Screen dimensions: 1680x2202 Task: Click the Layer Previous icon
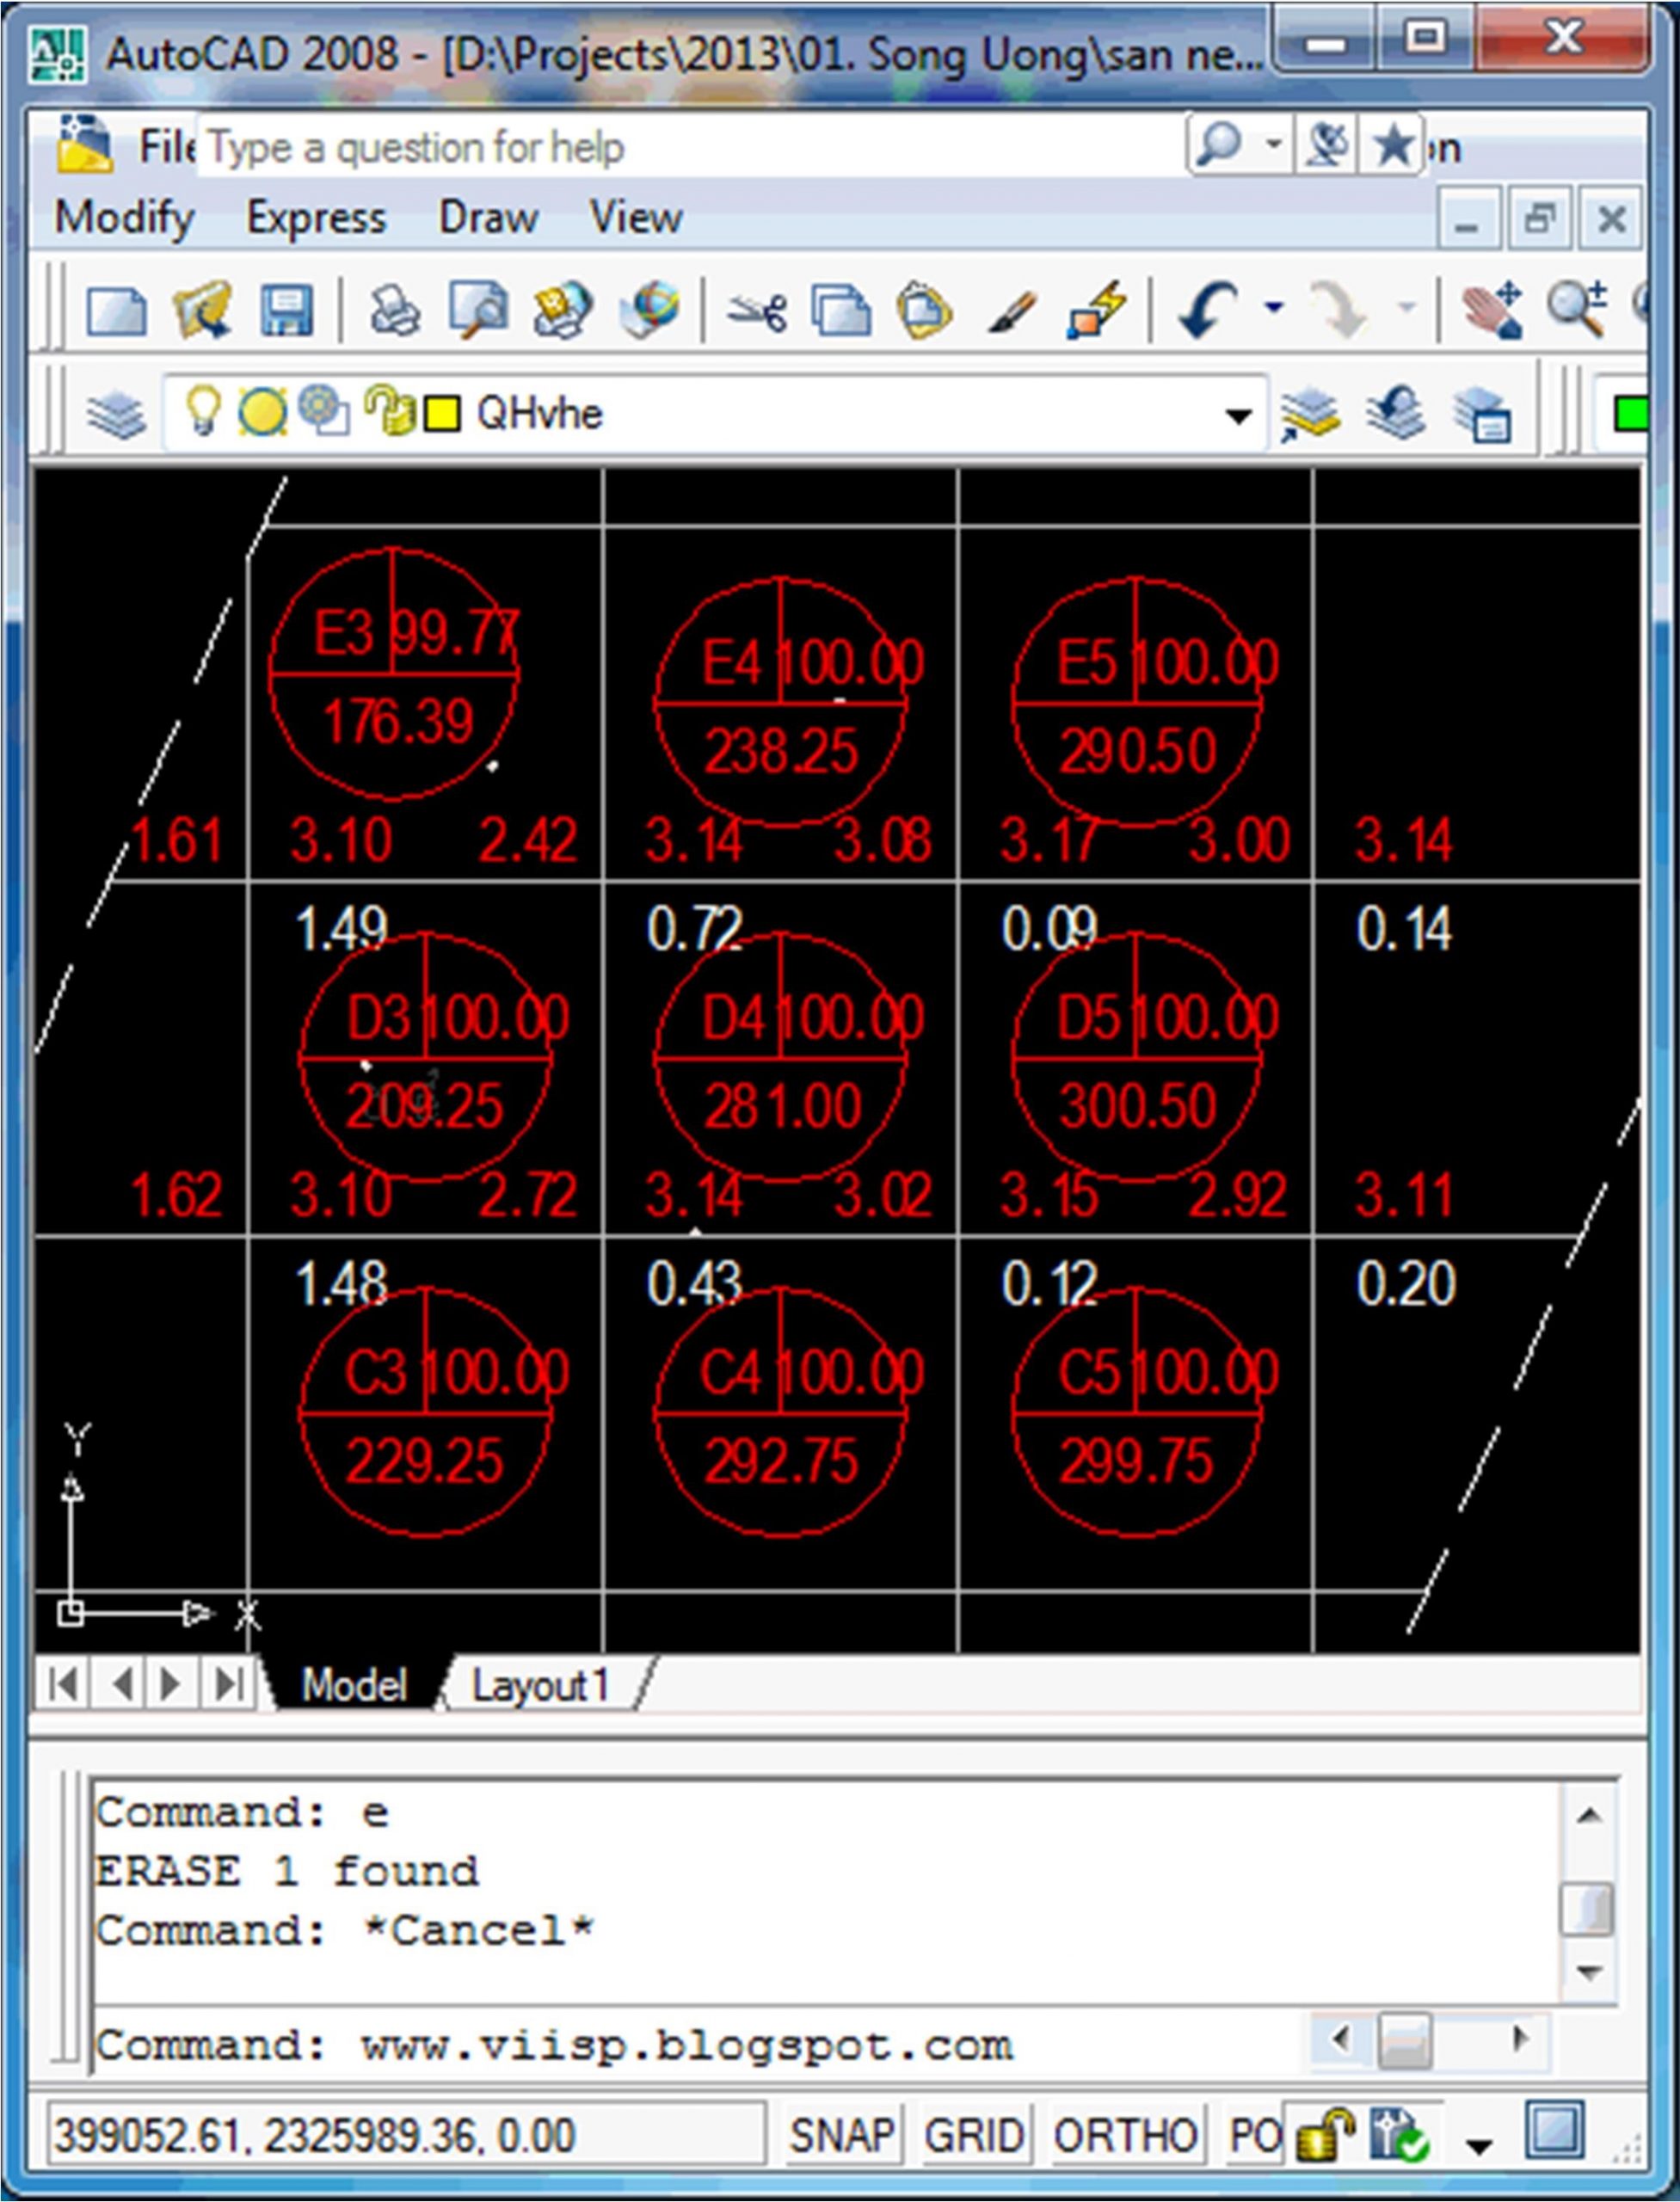point(1396,414)
